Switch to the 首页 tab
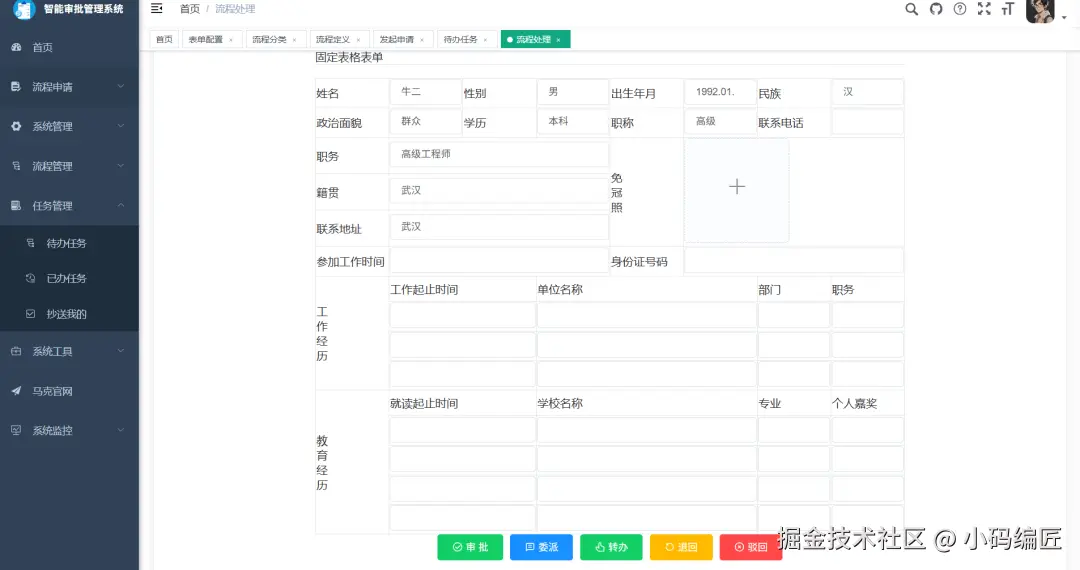Screen dimensions: 1080x570 pyautogui.click(x=164, y=39)
